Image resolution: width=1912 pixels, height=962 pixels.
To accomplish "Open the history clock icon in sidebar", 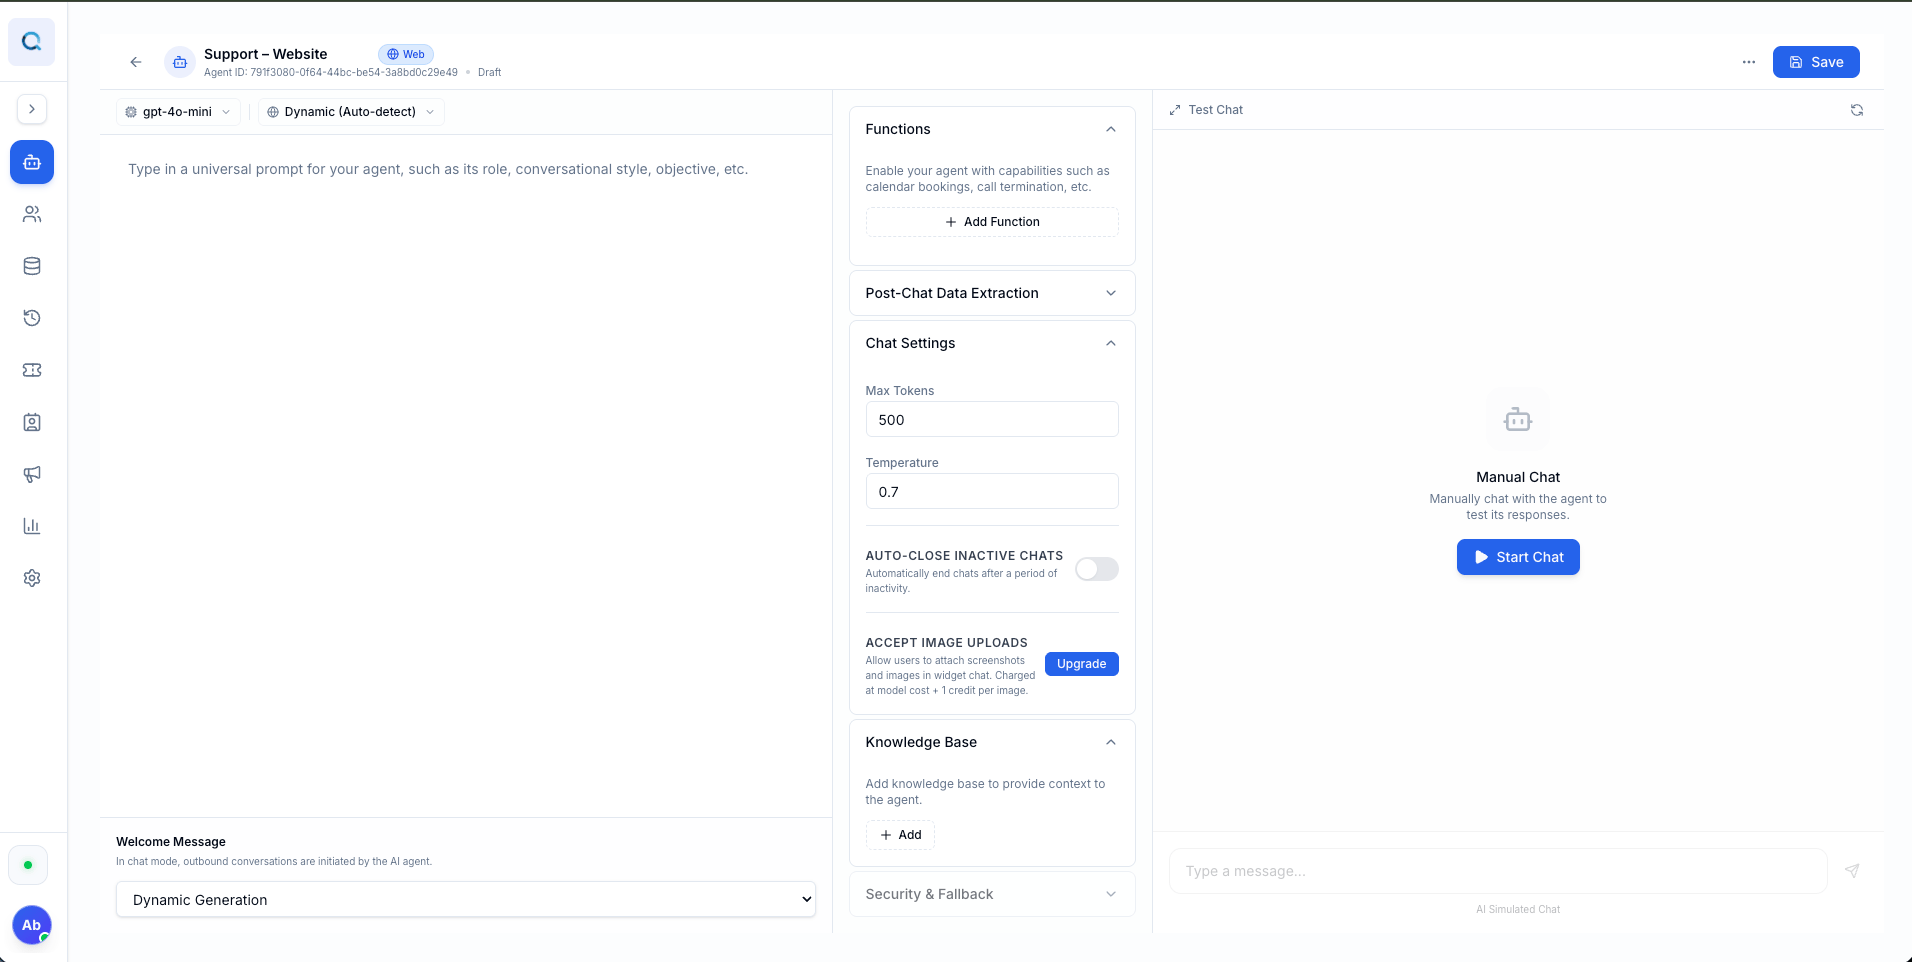I will pyautogui.click(x=32, y=318).
